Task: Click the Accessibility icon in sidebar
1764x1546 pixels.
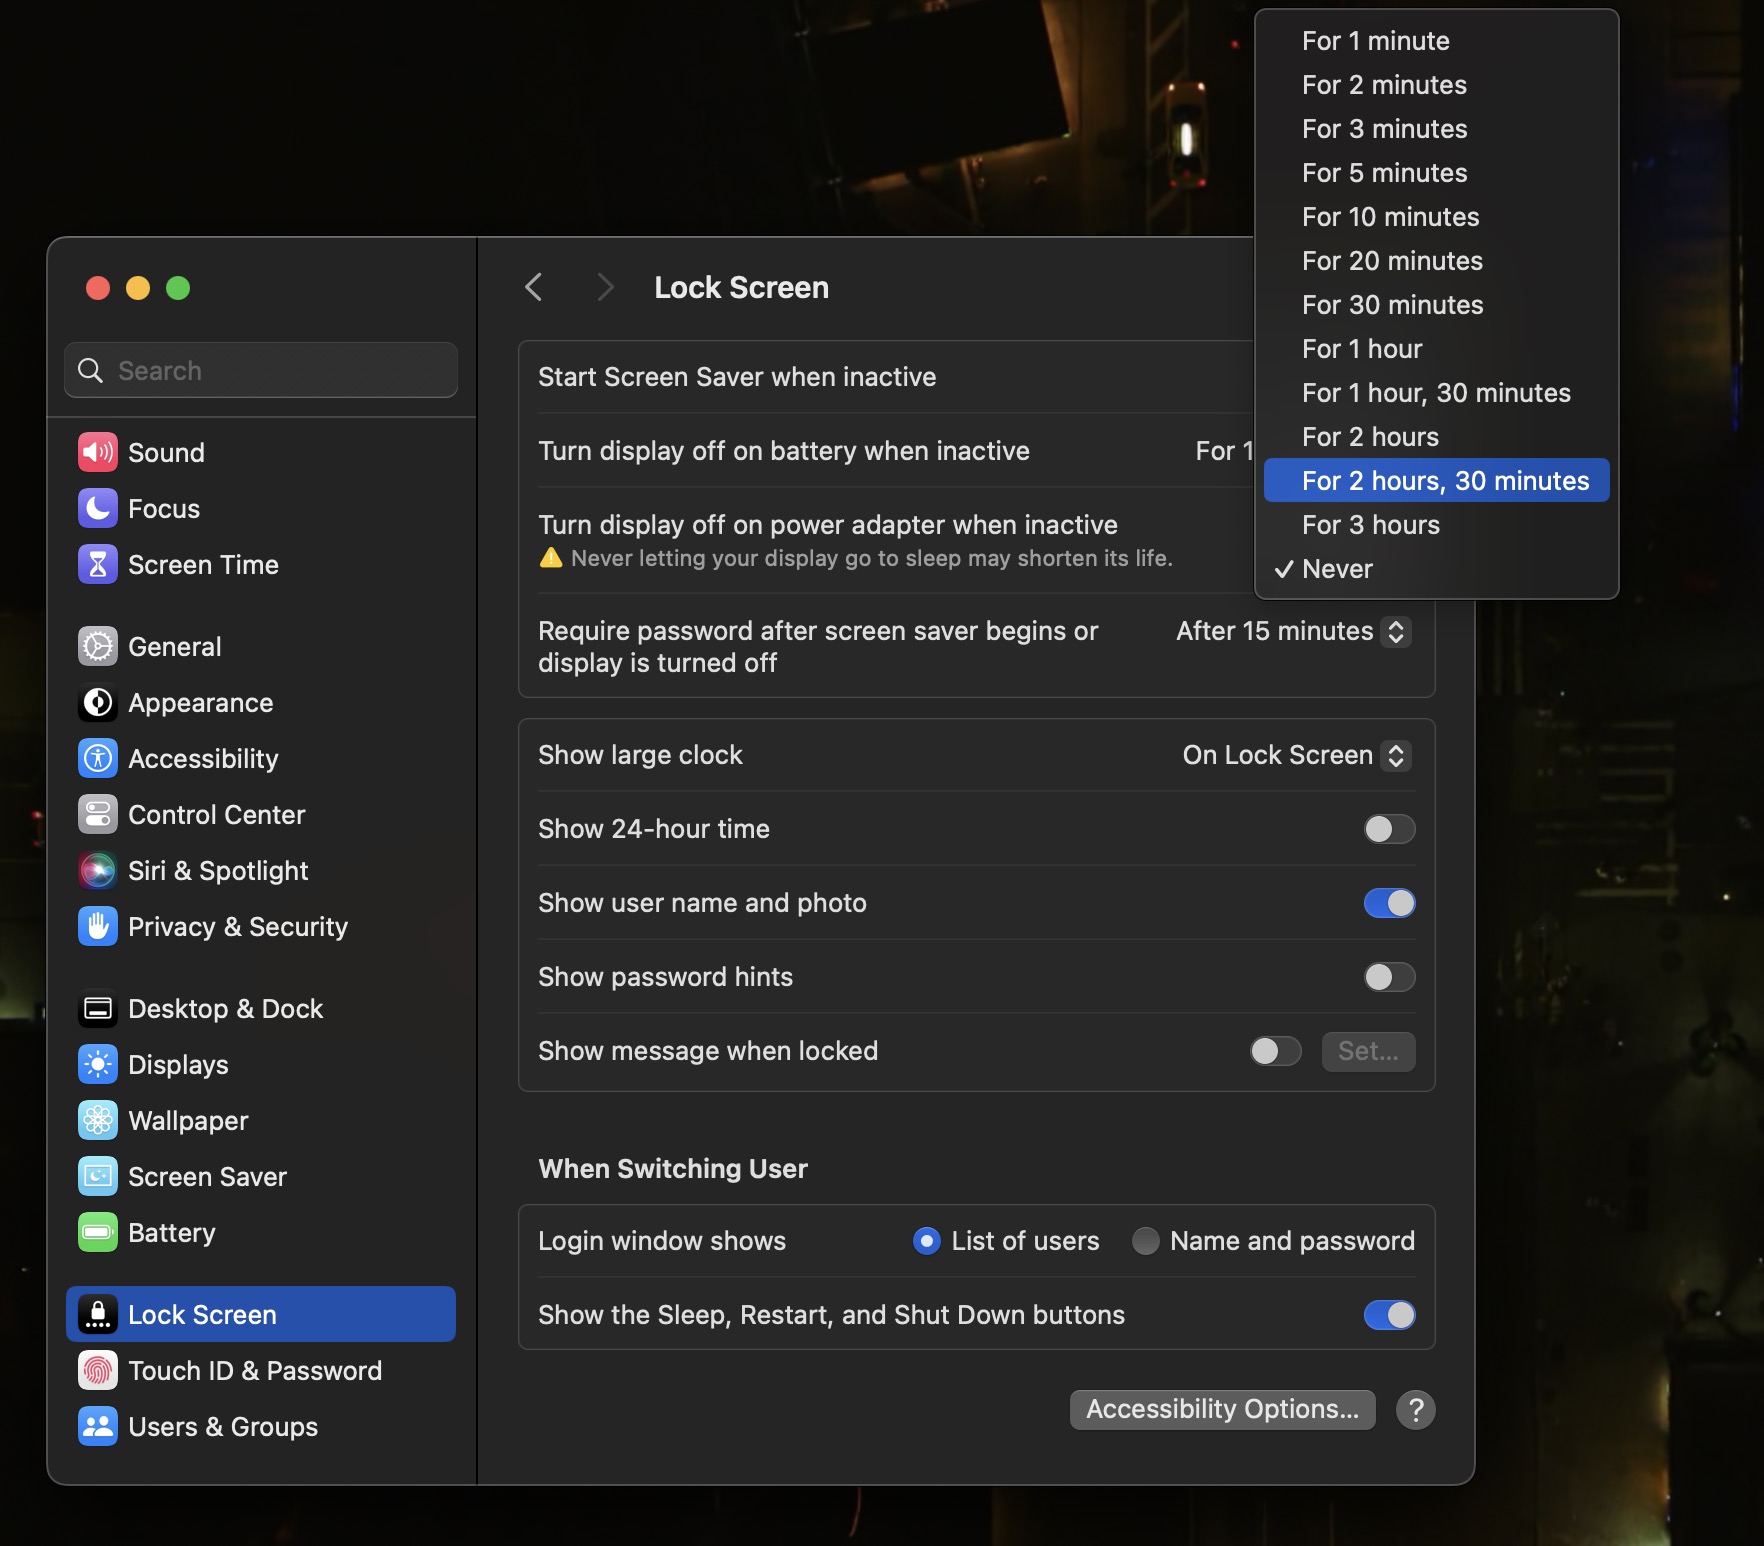Action: coord(98,759)
